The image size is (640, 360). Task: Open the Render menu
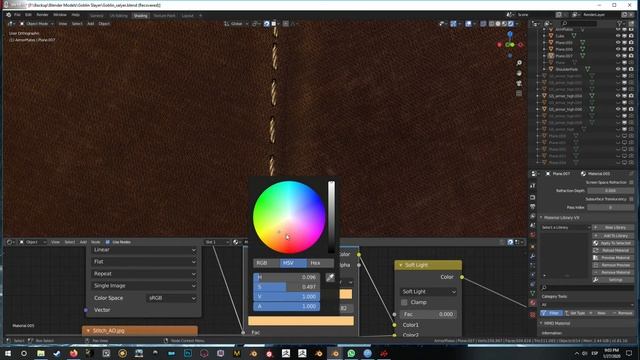(42, 15)
